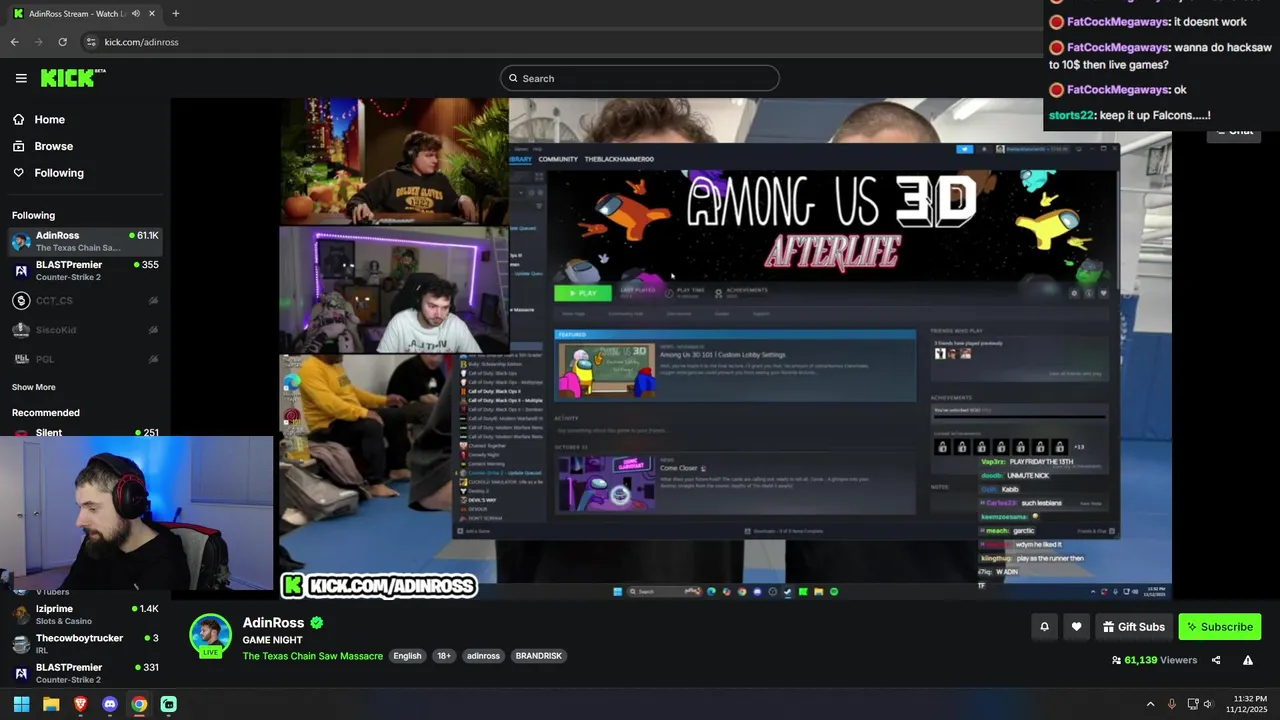Viewport: 1280px width, 720px height.
Task: Open the hamburger sidebar menu
Action: 21,78
